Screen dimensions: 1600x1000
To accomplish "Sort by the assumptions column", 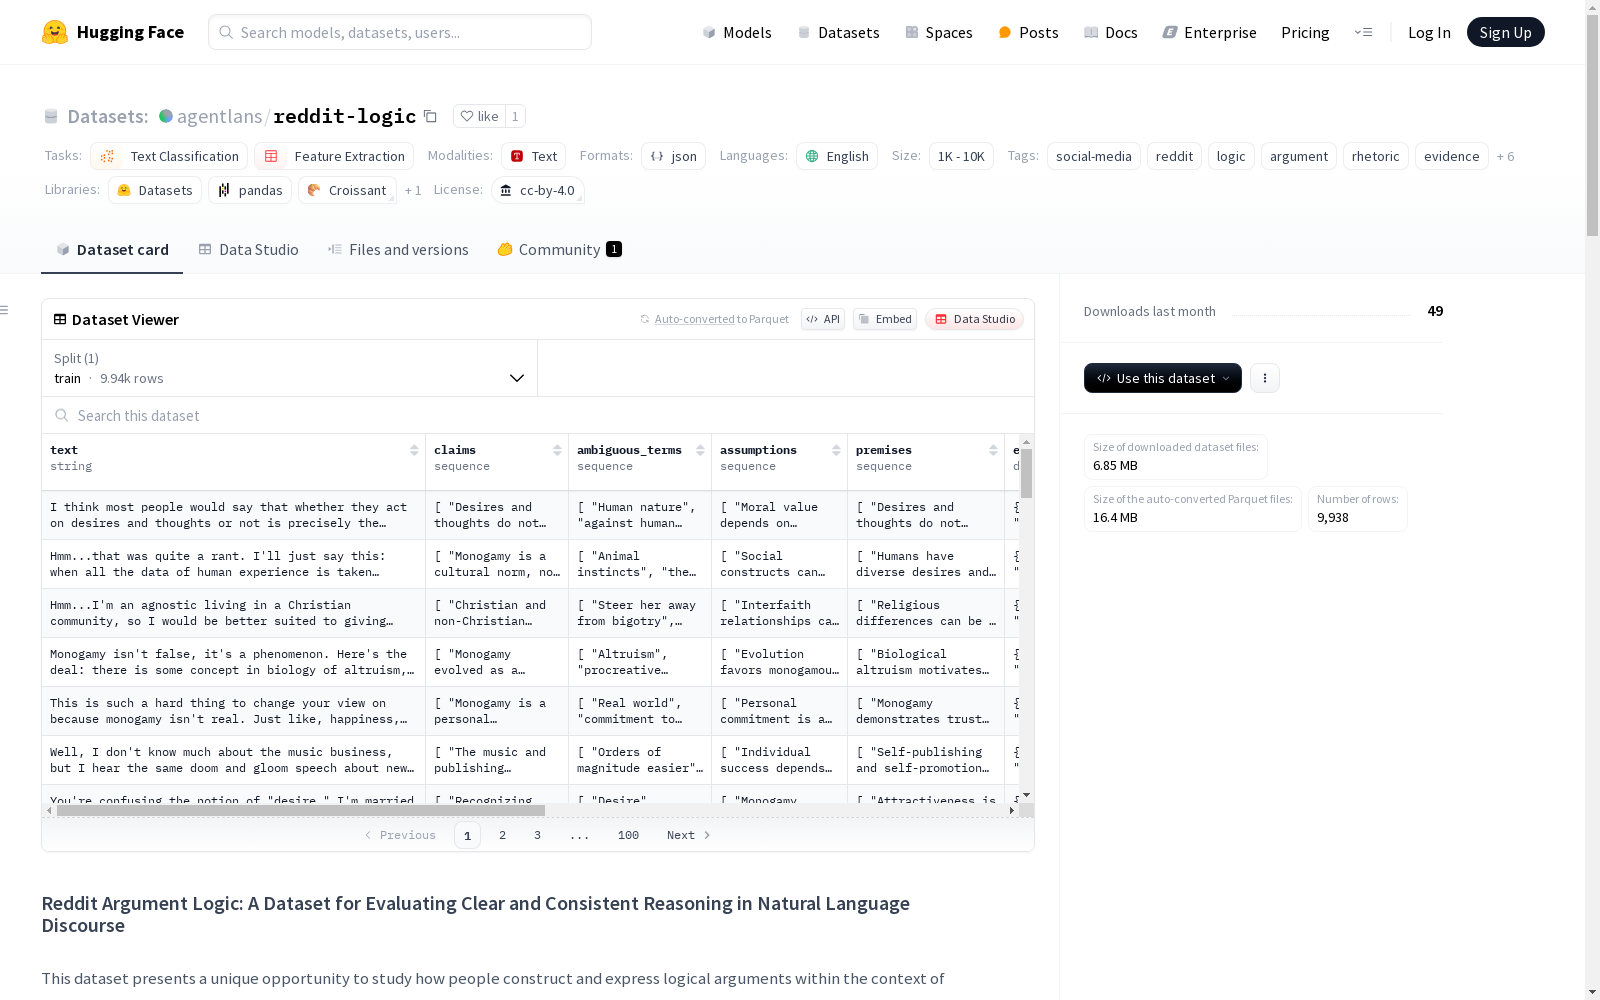I will (836, 450).
